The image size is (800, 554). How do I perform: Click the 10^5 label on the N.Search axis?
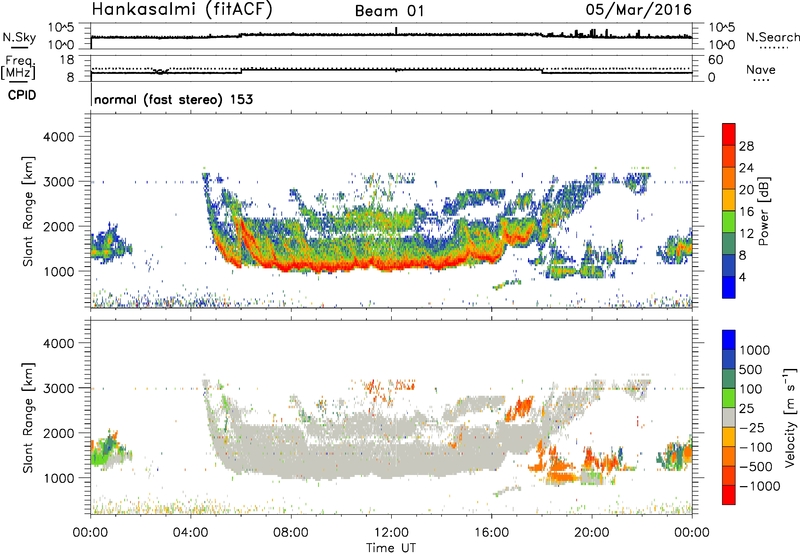pos(722,28)
